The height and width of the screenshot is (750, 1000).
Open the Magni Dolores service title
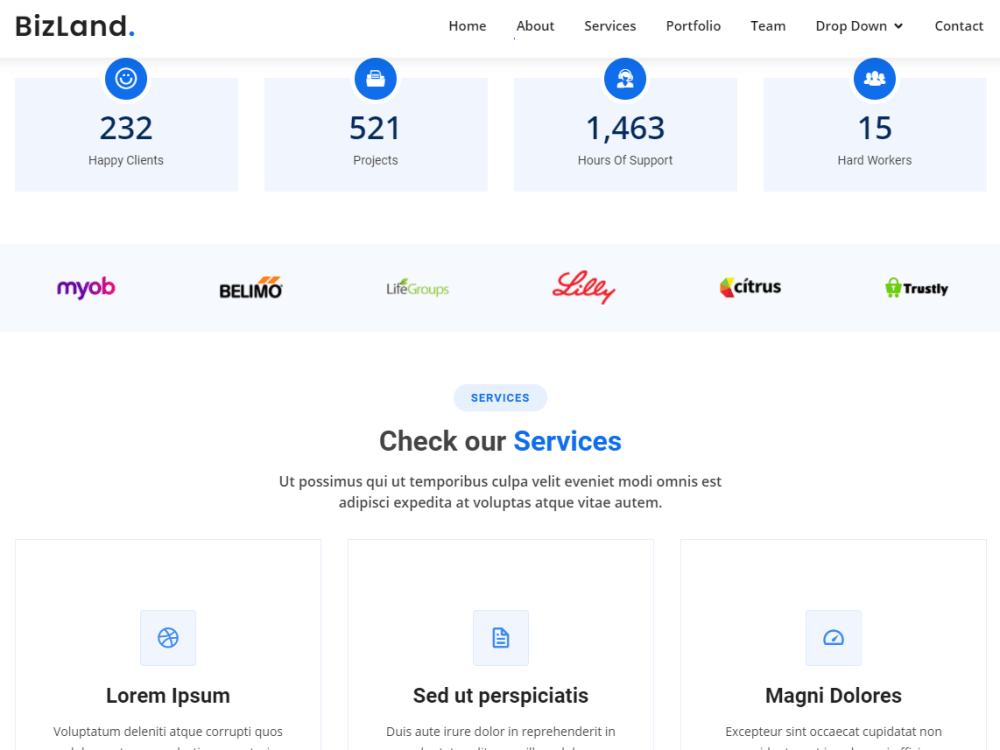pos(834,696)
